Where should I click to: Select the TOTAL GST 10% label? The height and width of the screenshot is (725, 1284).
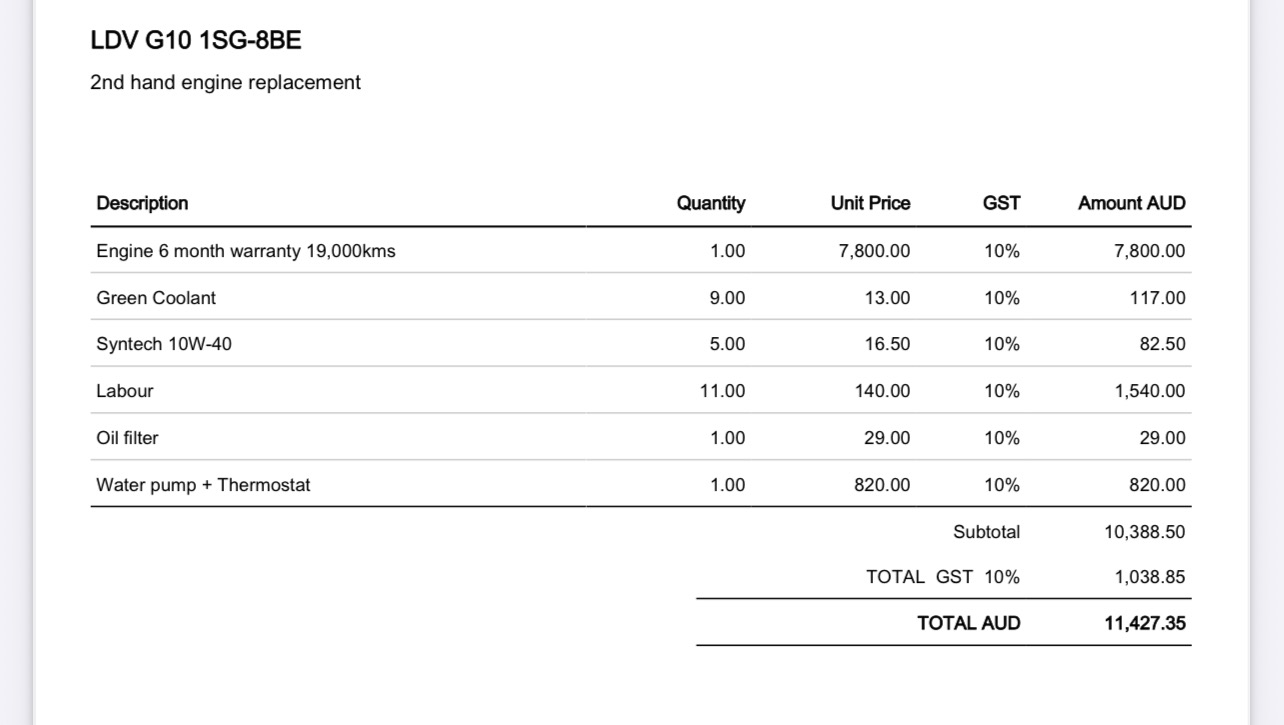[942, 577]
